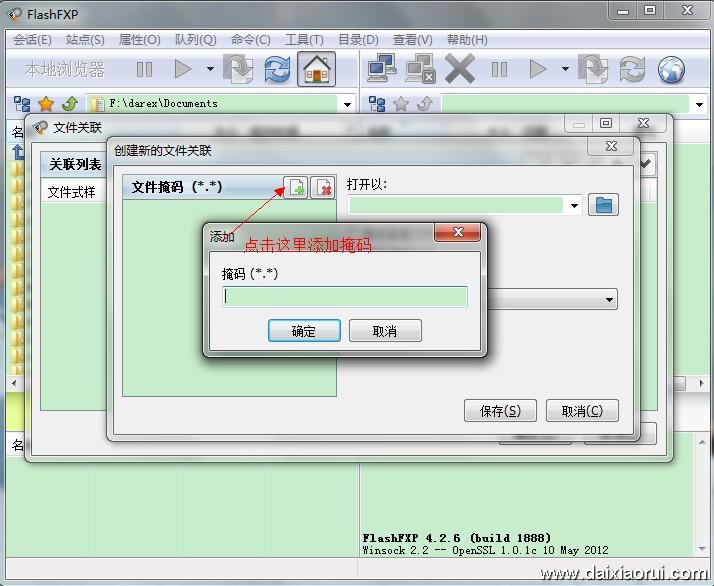Open the 目录(D) menu
714x586 pixels.
[x=358, y=40]
